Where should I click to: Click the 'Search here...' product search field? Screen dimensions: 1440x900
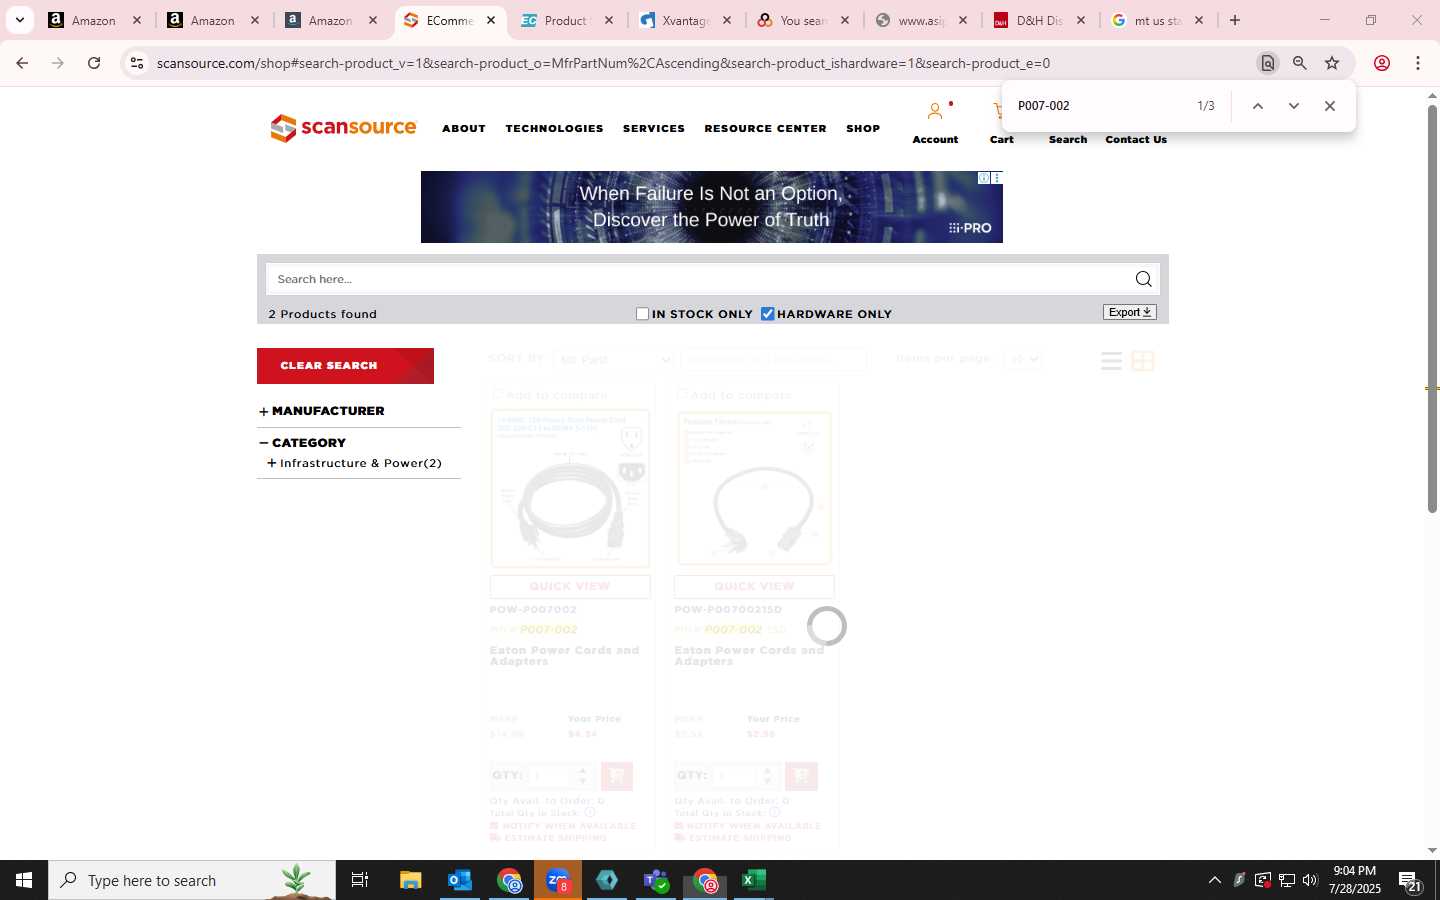(x=700, y=279)
